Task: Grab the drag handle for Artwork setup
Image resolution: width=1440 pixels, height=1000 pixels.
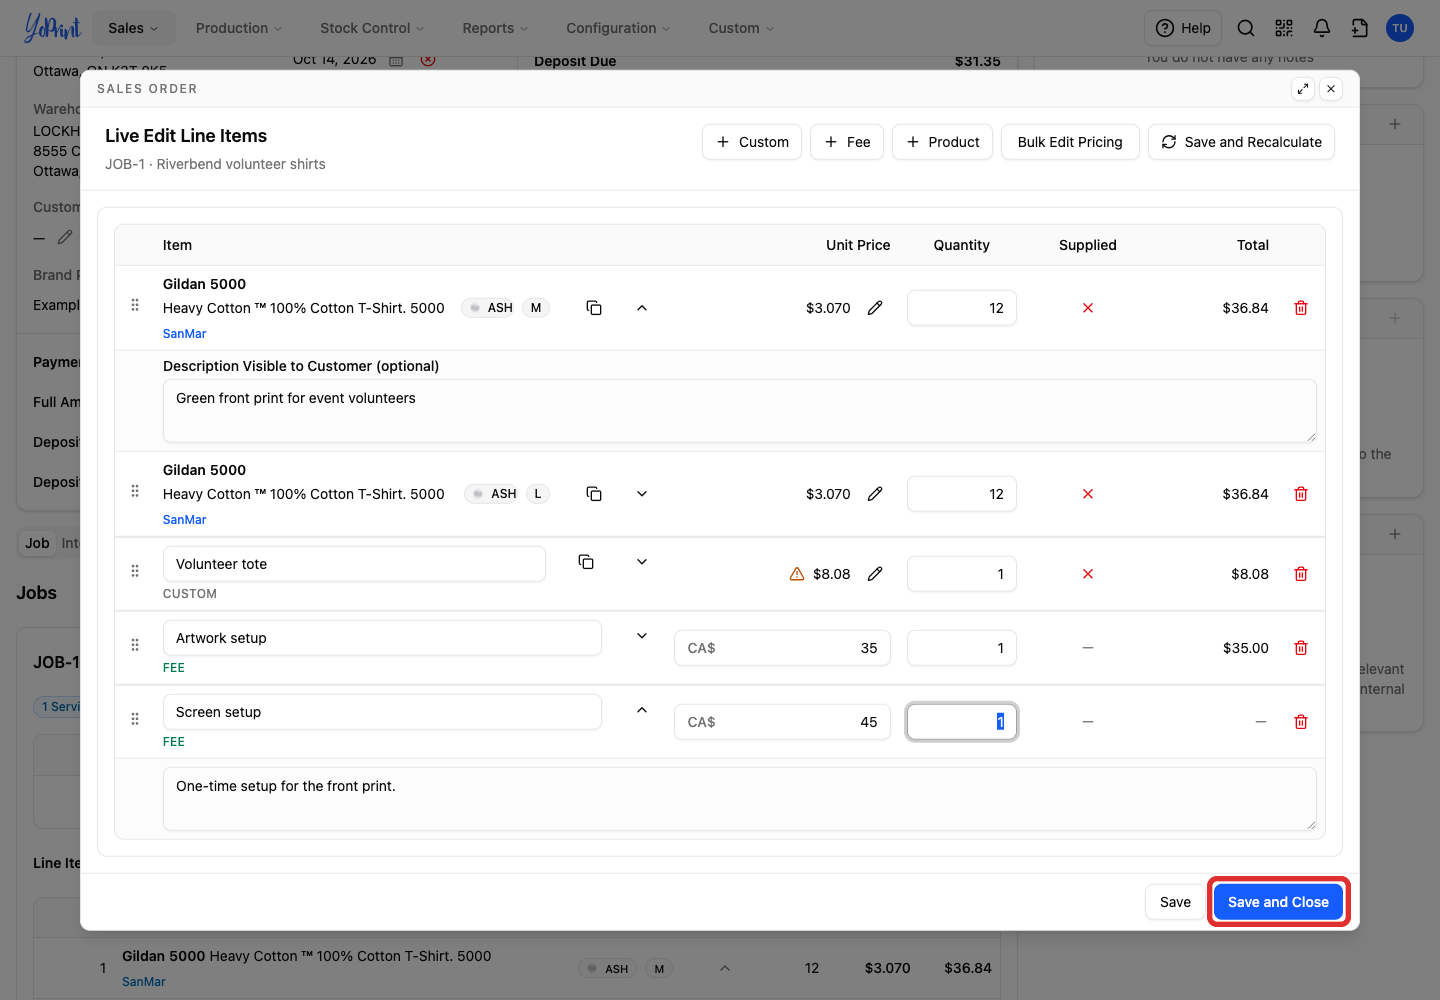Action: (x=135, y=645)
